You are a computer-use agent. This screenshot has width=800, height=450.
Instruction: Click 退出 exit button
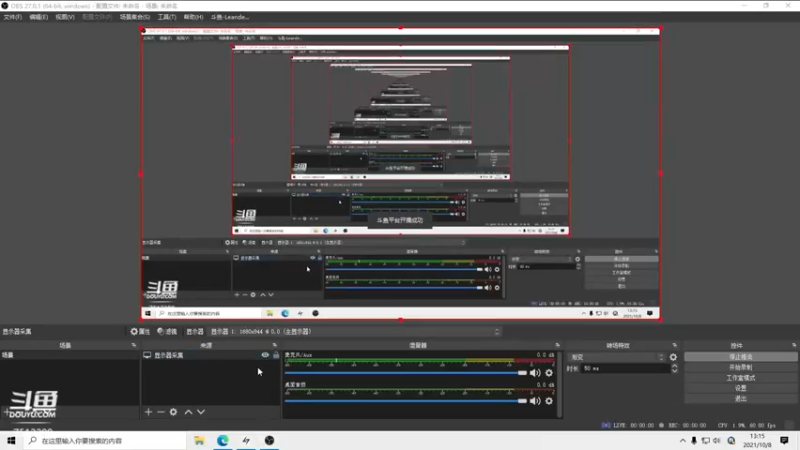(740, 398)
